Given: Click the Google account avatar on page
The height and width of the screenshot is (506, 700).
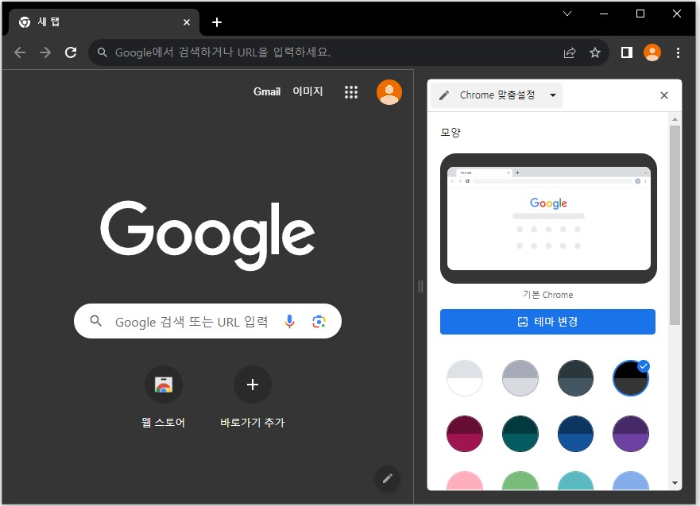Looking at the screenshot, I should [389, 92].
